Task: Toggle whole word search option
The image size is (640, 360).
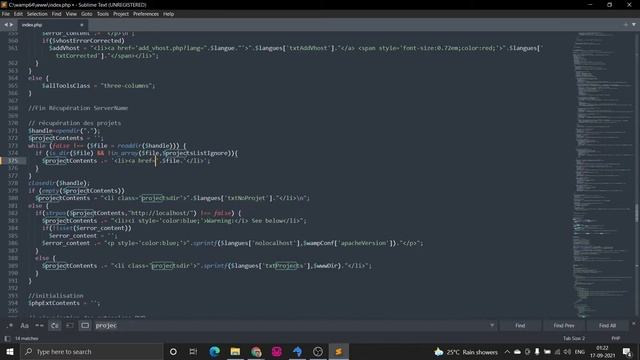Action: coord(39,325)
